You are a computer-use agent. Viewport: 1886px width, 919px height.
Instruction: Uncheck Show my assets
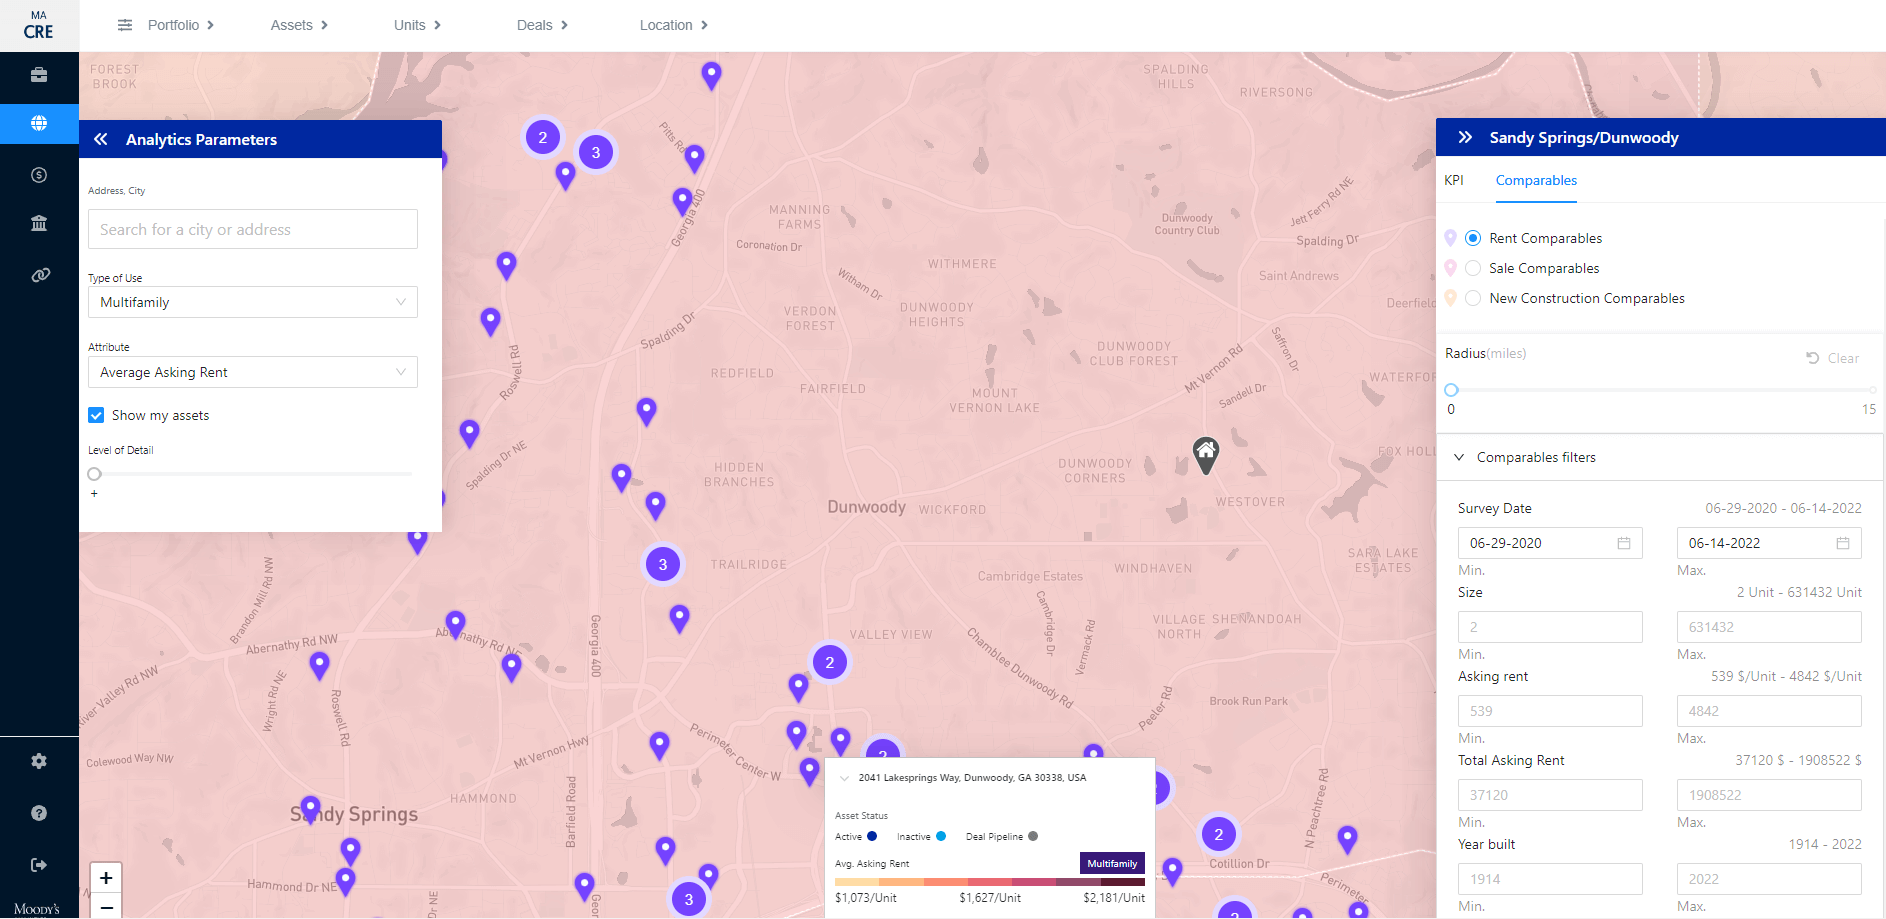[x=96, y=415]
